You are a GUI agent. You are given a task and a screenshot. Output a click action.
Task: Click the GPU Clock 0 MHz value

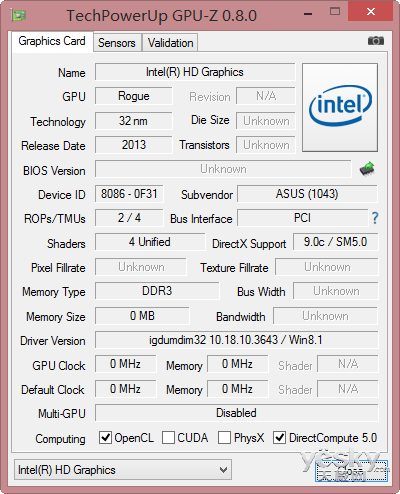coord(125,364)
